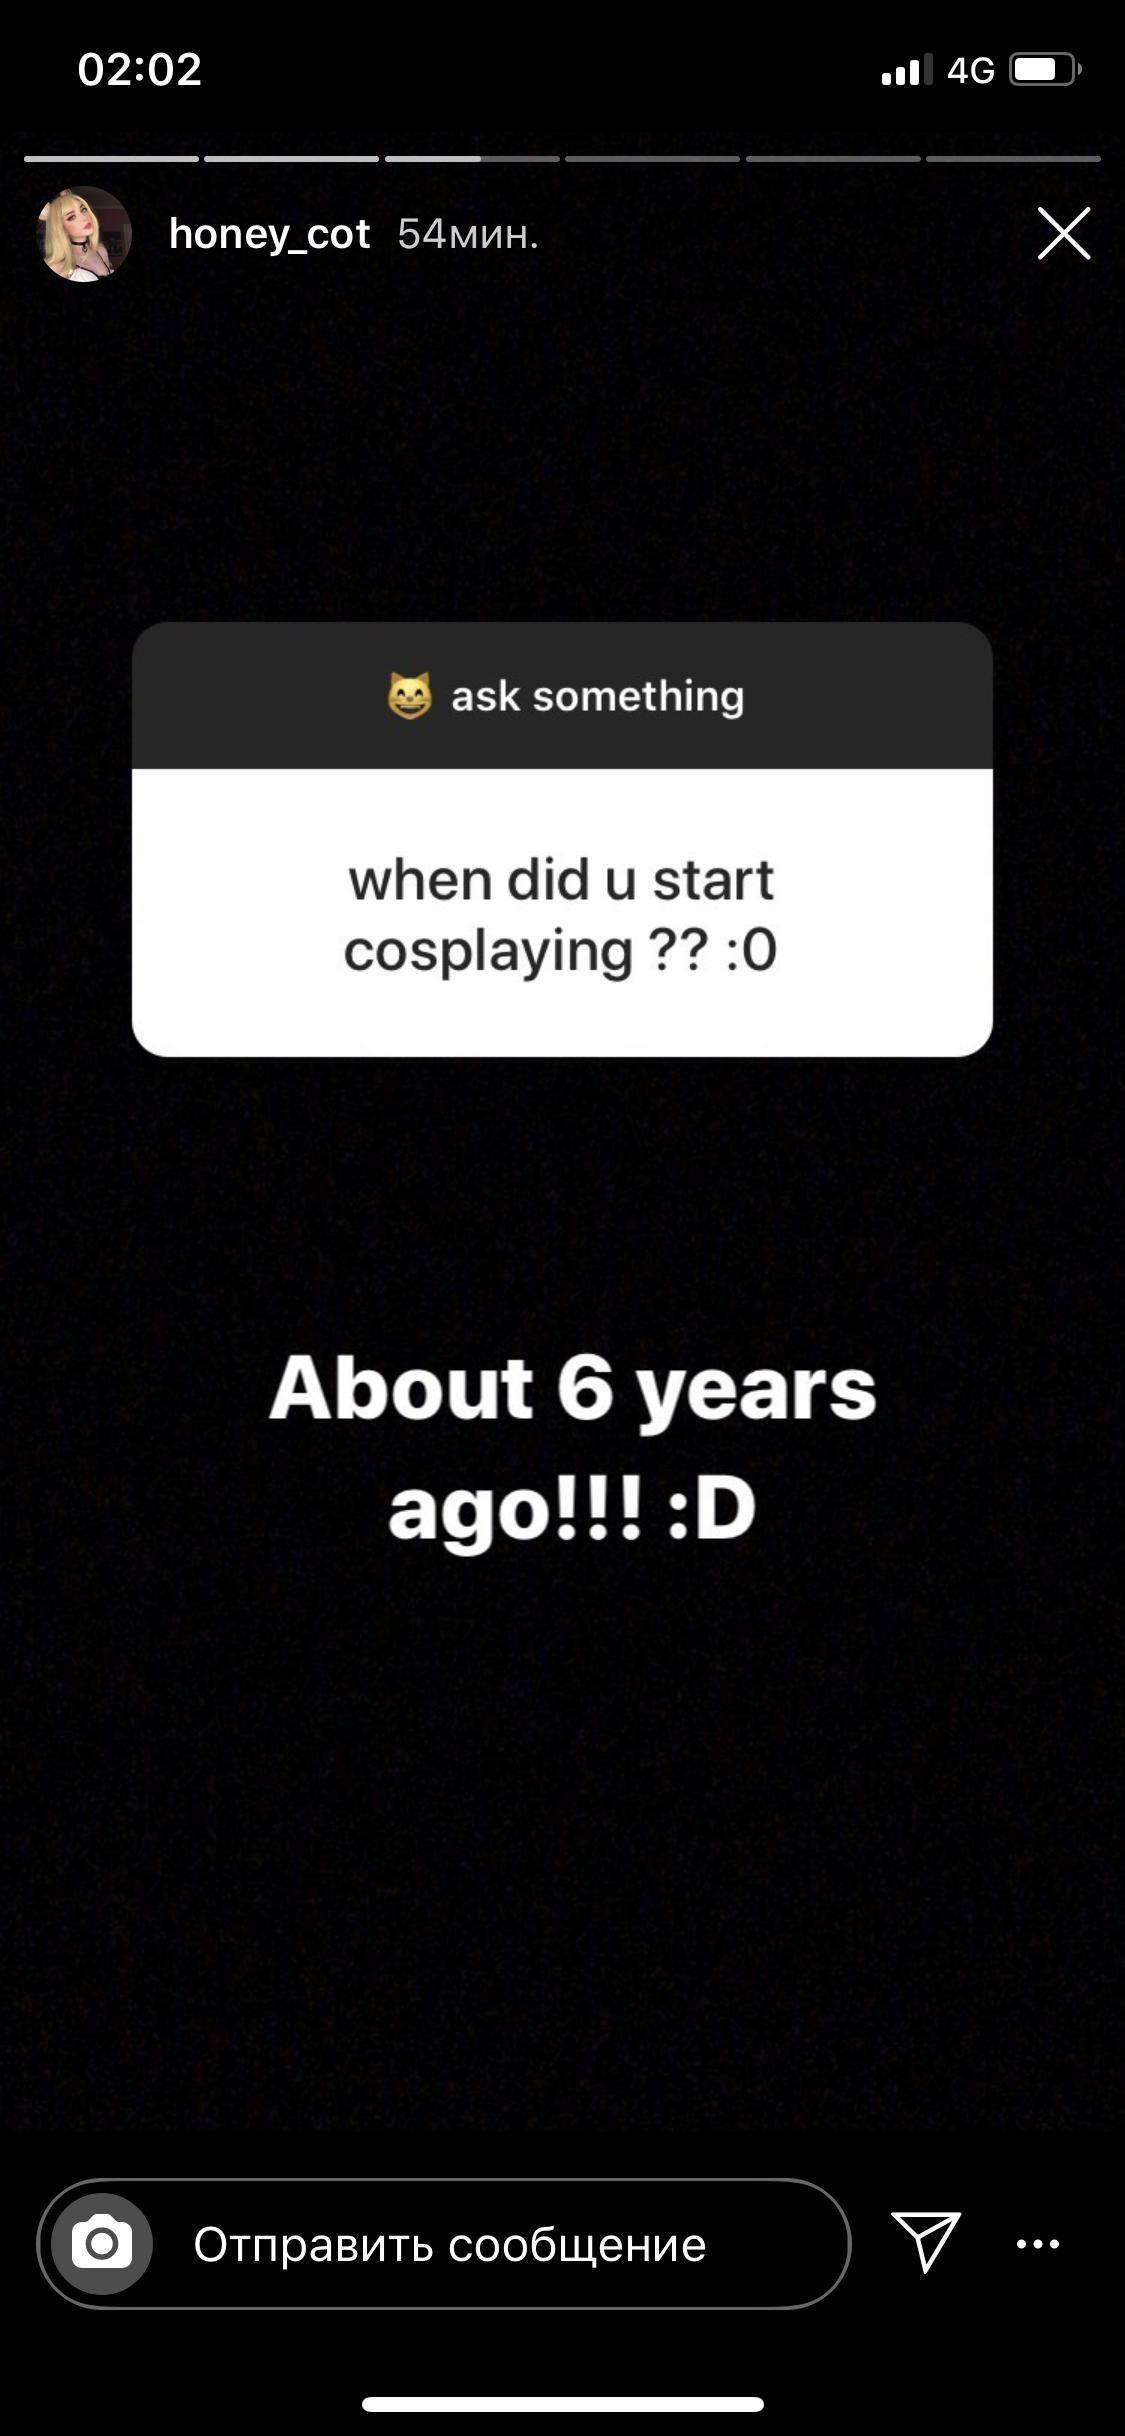The height and width of the screenshot is (2436, 1125).
Task: Open the camera icon in message bar
Action: click(x=102, y=2244)
